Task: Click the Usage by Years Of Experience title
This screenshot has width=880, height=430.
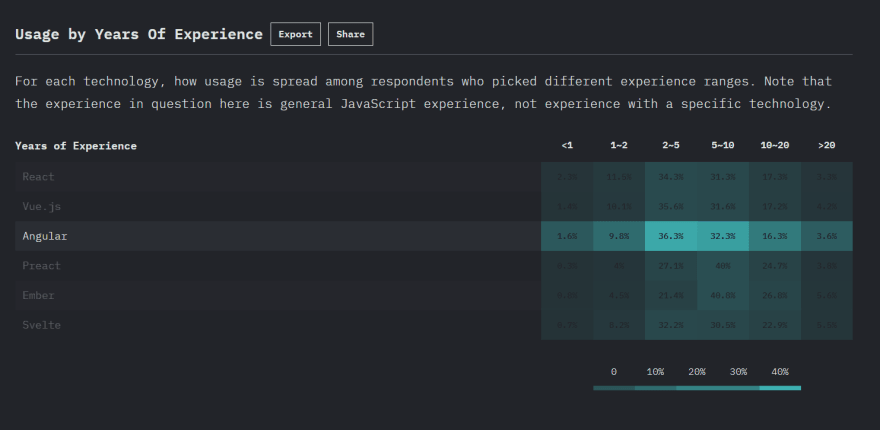Action: (139, 34)
